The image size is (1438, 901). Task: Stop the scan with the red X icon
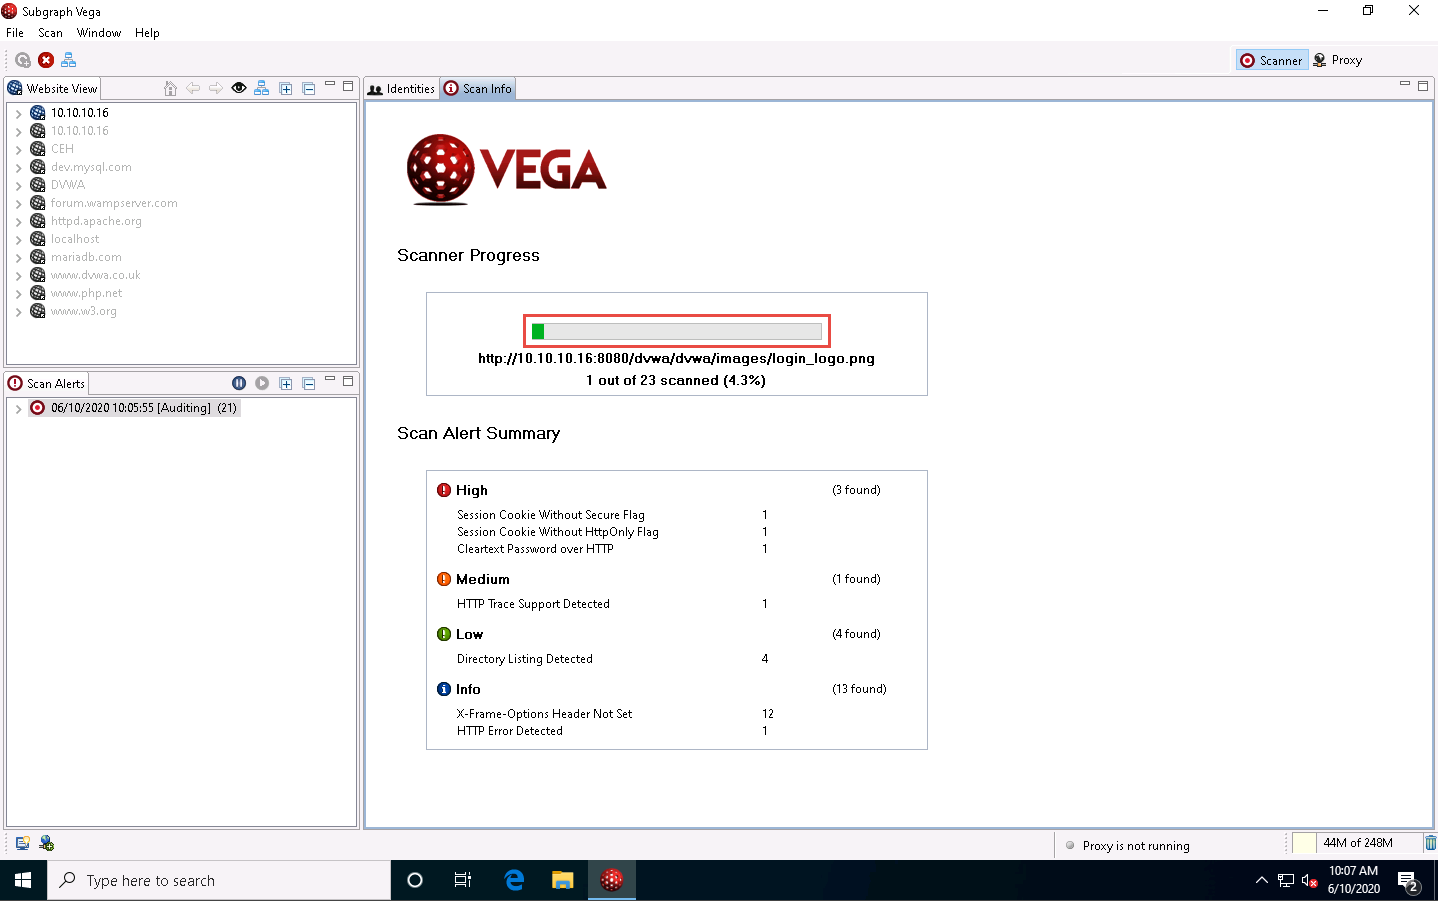[x=46, y=60]
